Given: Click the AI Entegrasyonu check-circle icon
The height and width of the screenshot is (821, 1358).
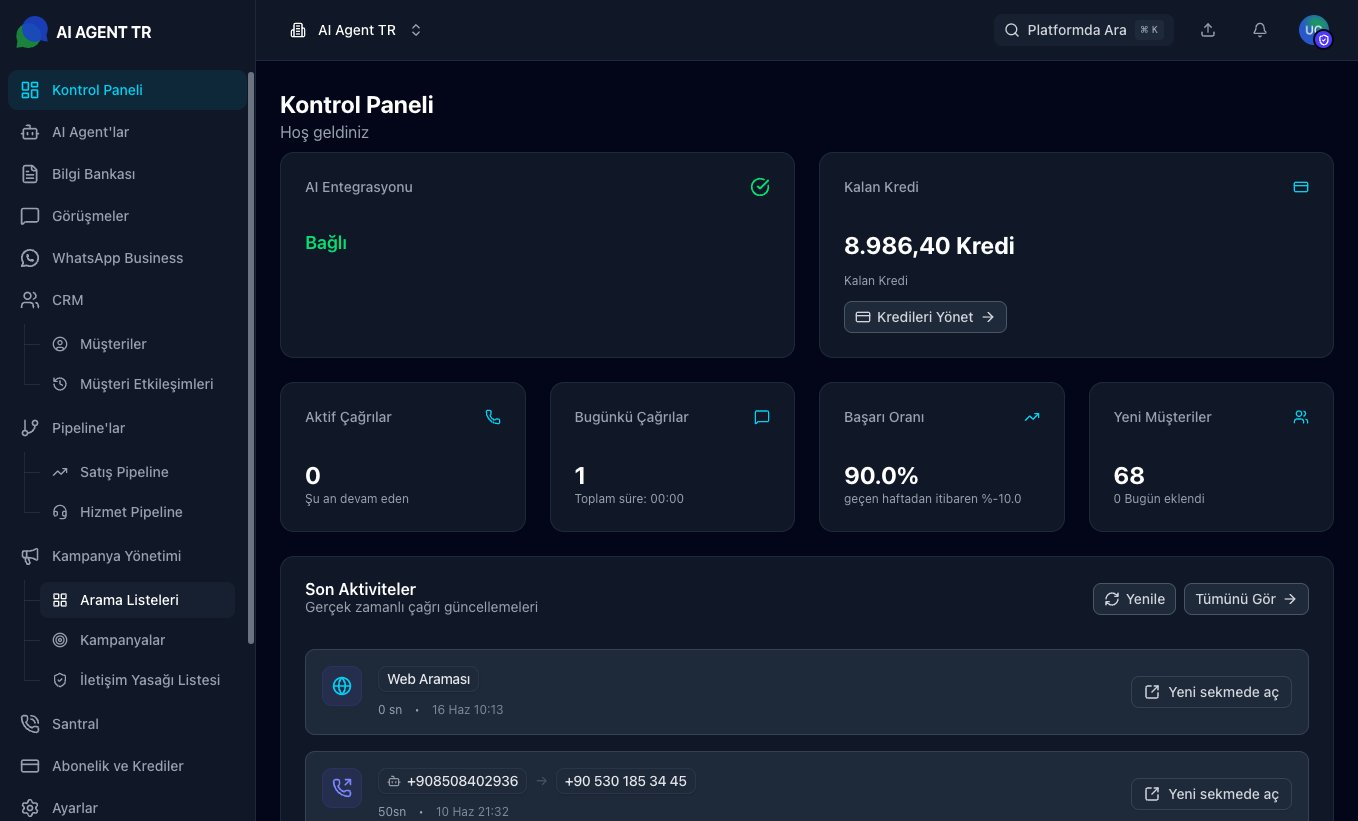Looking at the screenshot, I should 760,187.
